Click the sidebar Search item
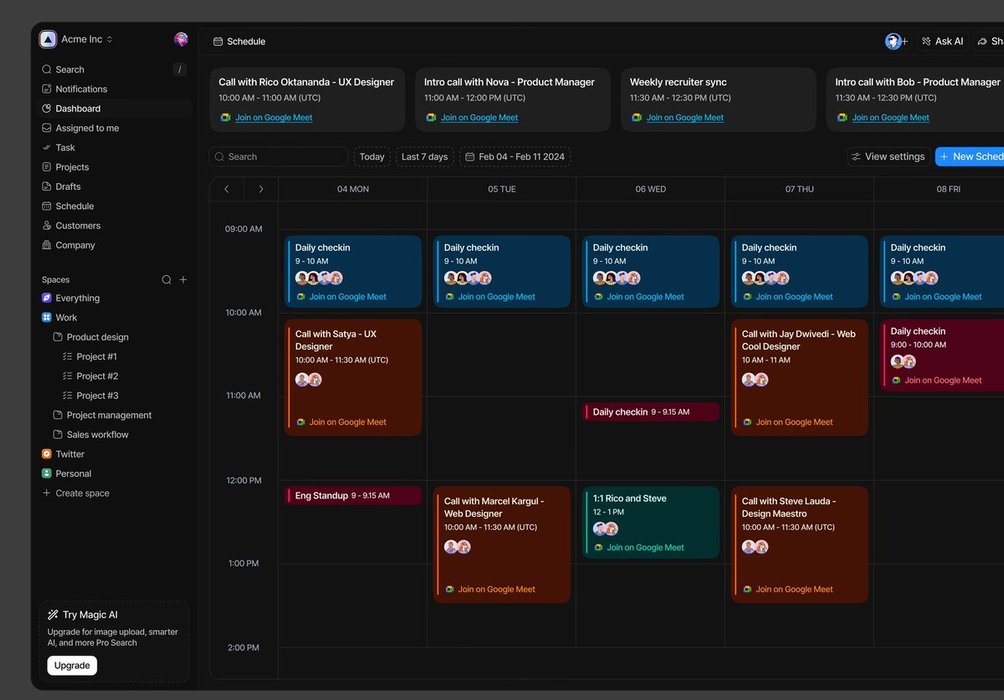 click(114, 69)
